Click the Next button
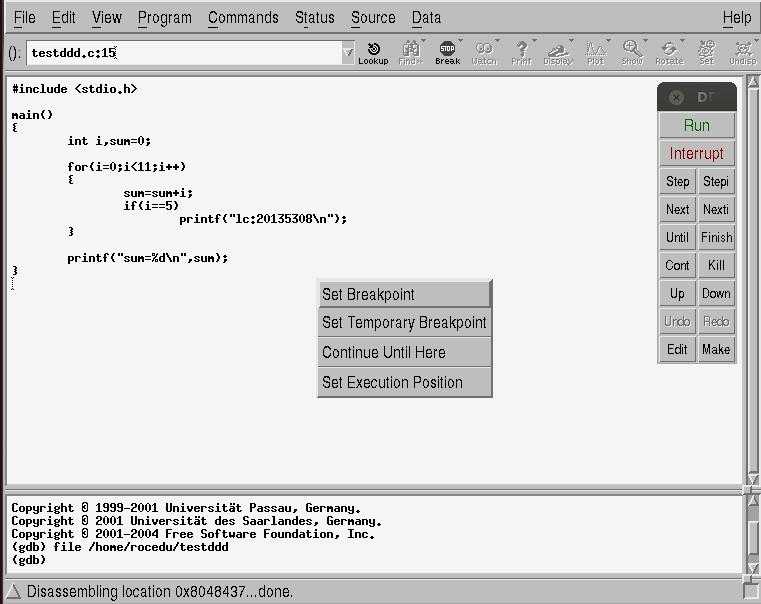761x604 pixels. point(678,210)
